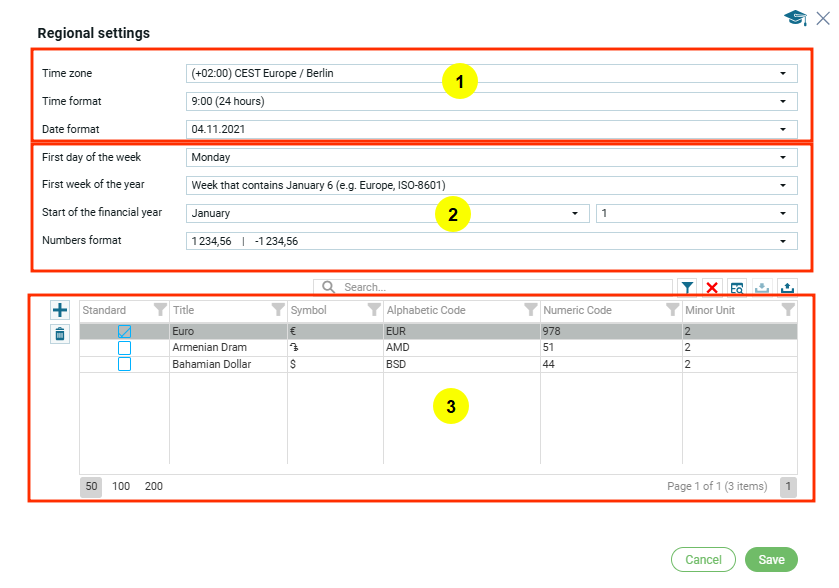Set page size to 100 items
The height and width of the screenshot is (588, 839).
tap(121, 487)
